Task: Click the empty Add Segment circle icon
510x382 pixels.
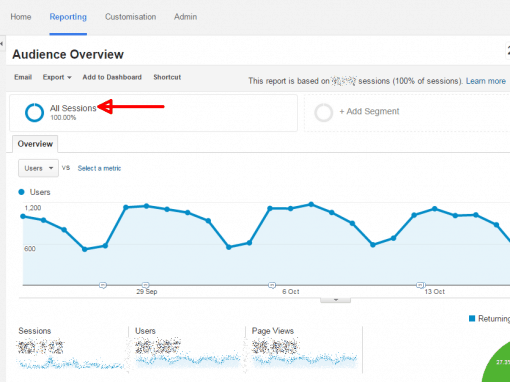Action: 323,113
